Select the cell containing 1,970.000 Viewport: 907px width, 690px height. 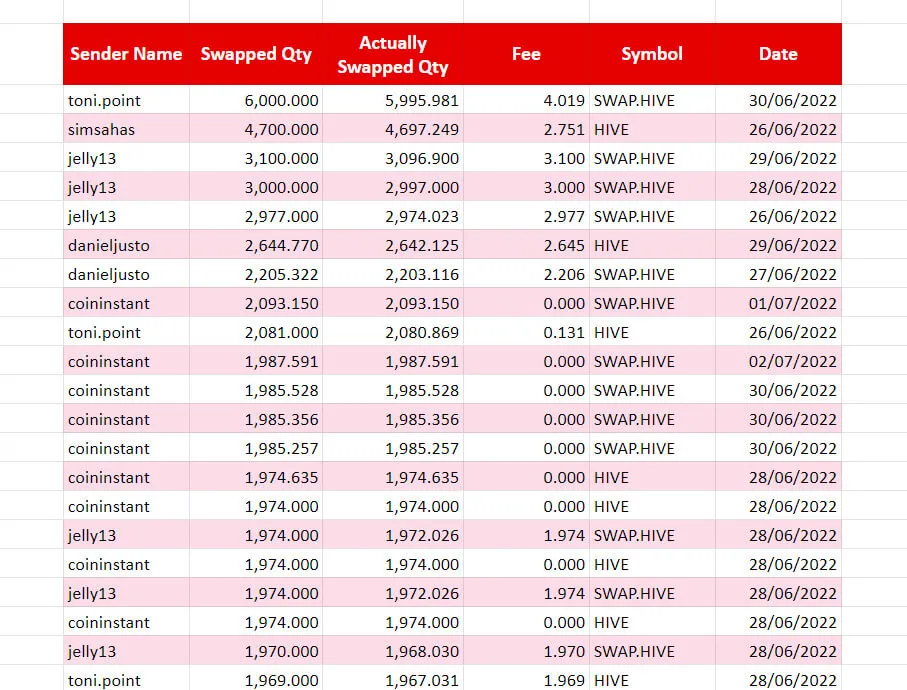coord(256,650)
